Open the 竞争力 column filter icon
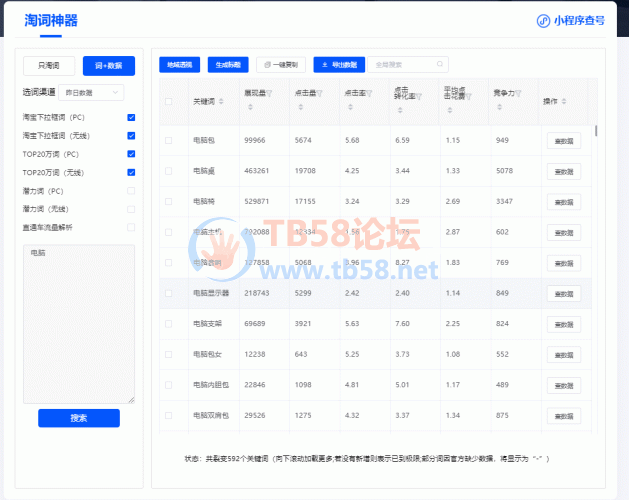The height and width of the screenshot is (500, 629). [x=518, y=93]
